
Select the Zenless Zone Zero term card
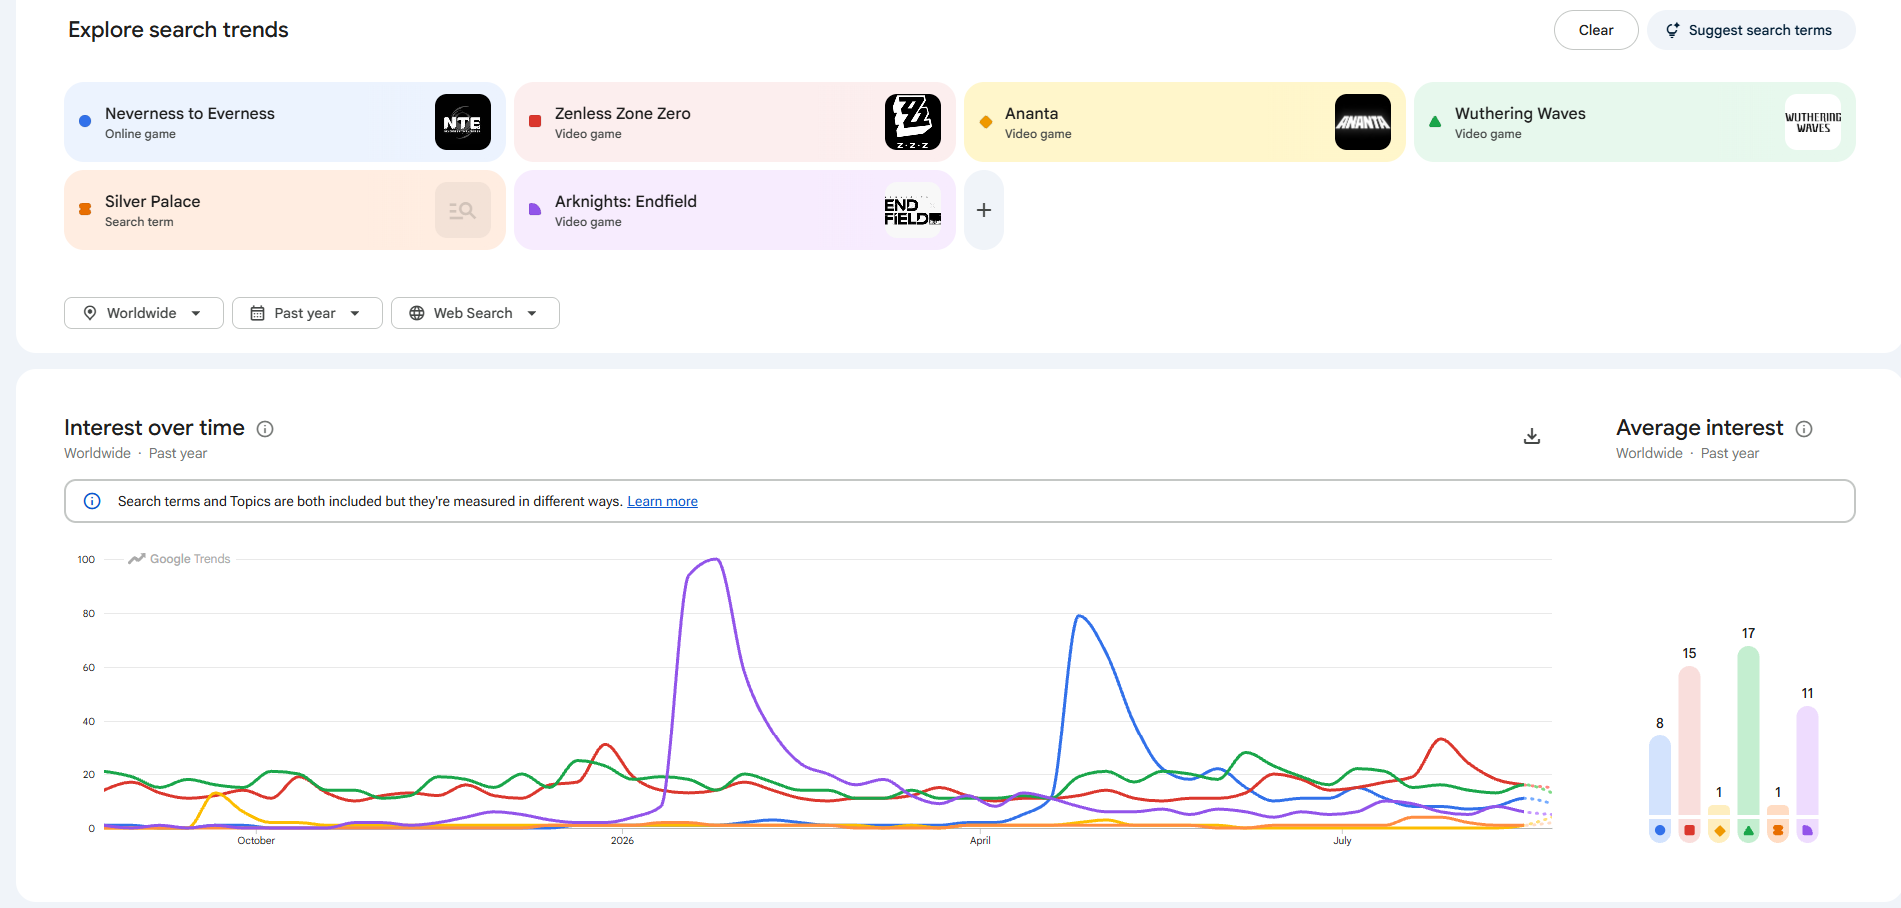click(735, 122)
